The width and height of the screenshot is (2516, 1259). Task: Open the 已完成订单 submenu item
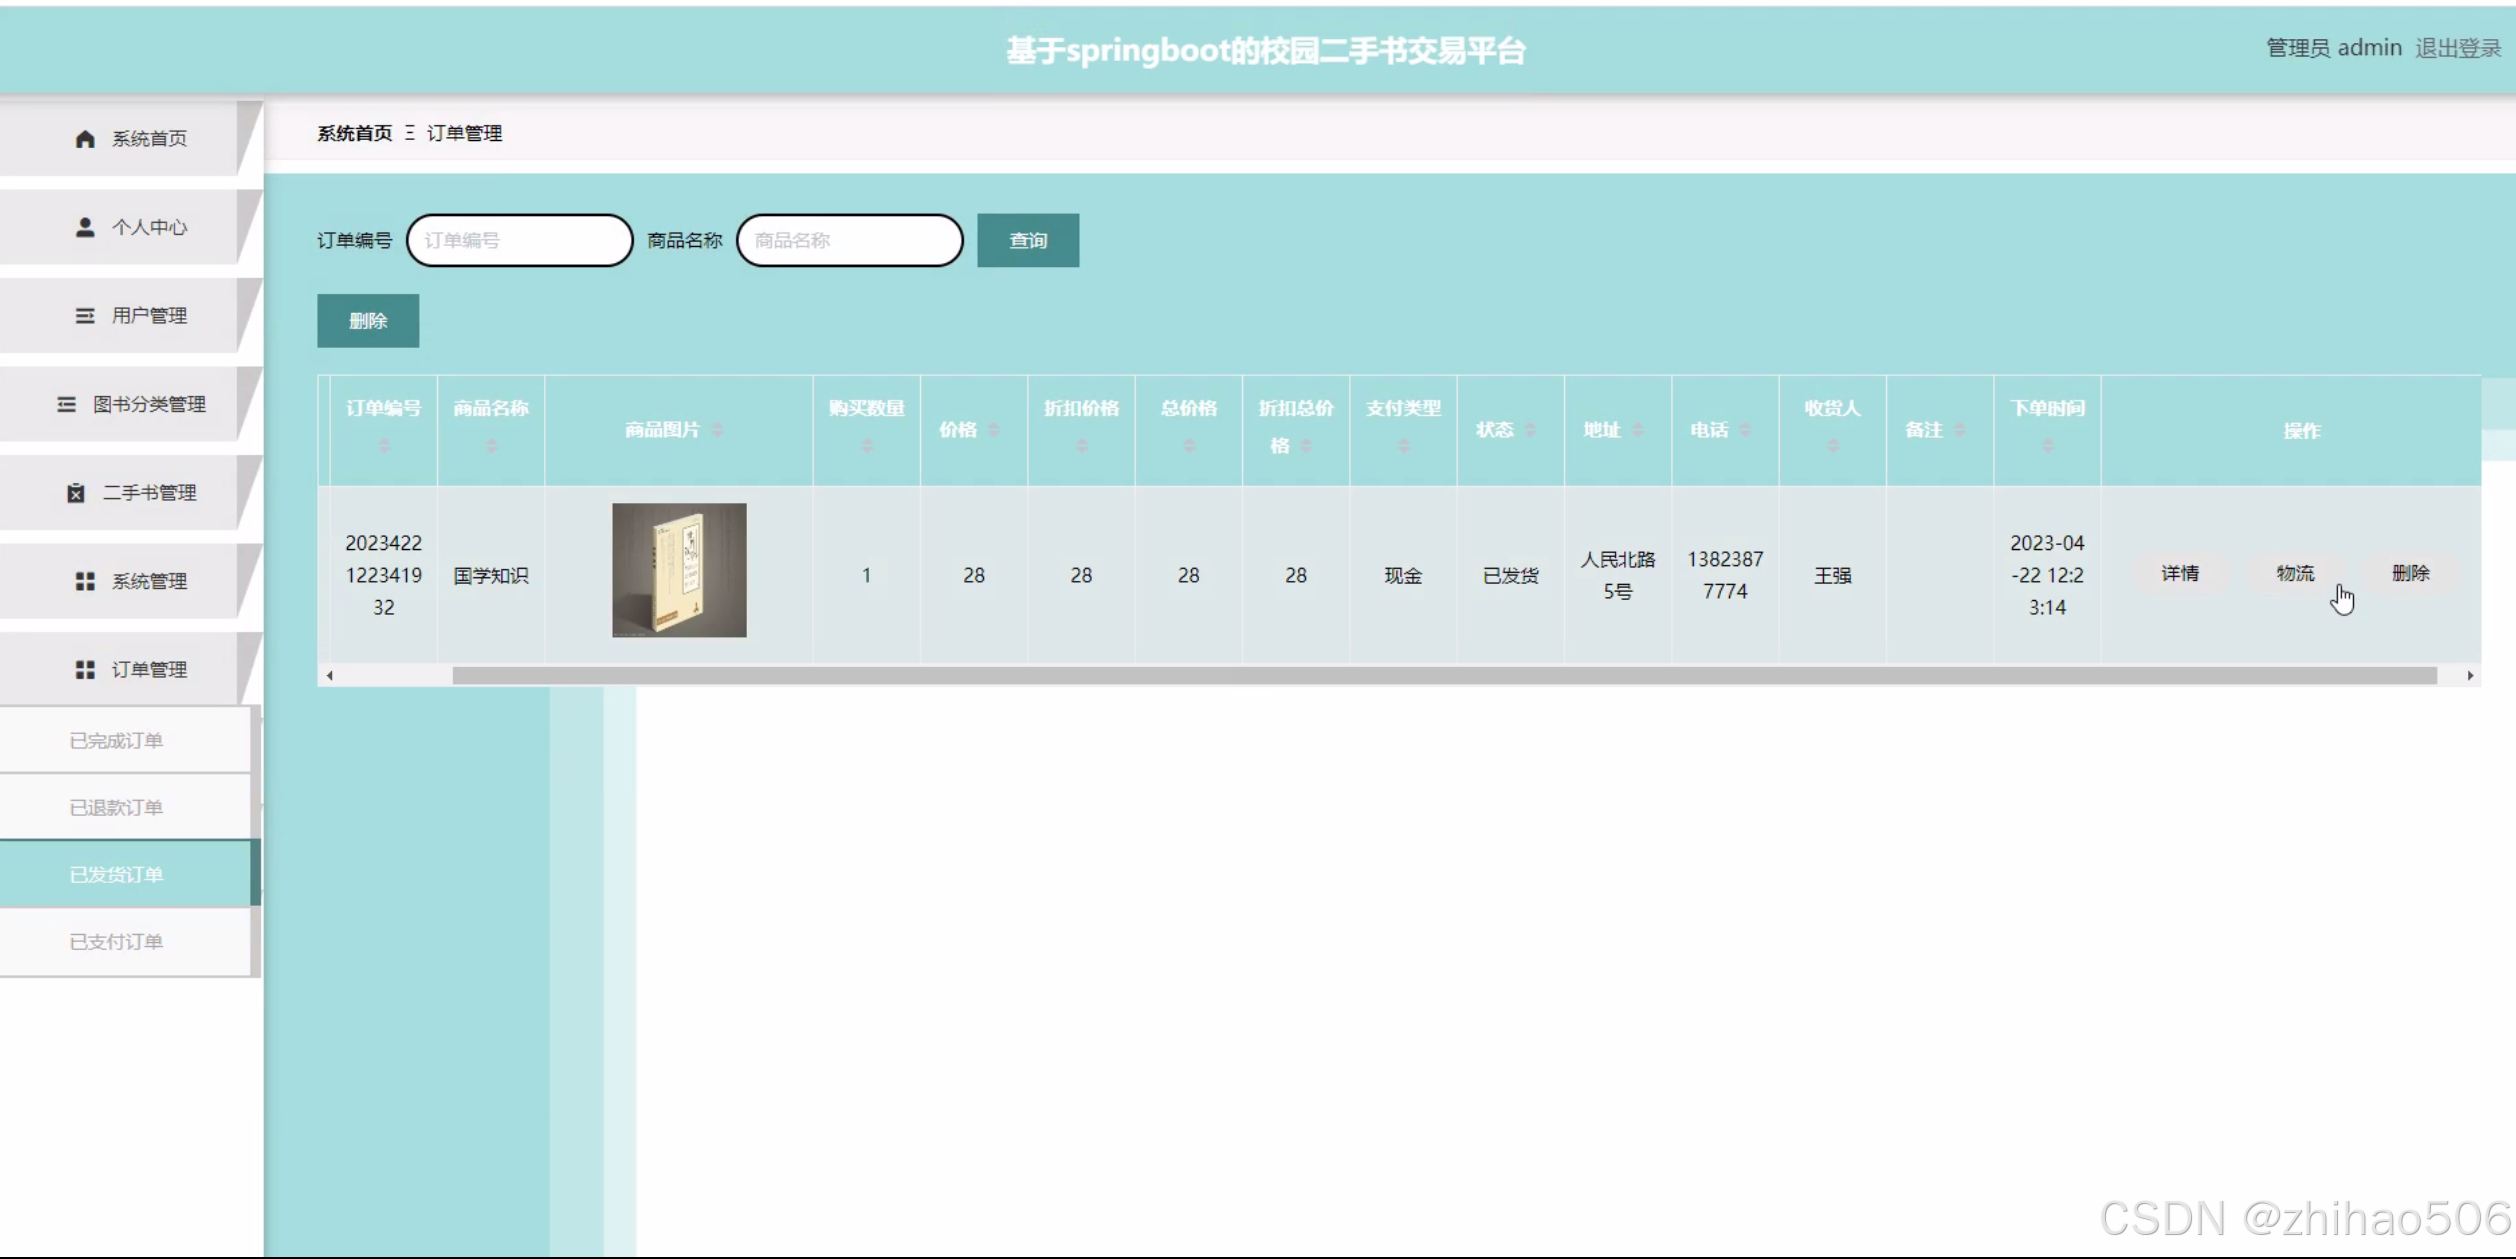point(116,741)
